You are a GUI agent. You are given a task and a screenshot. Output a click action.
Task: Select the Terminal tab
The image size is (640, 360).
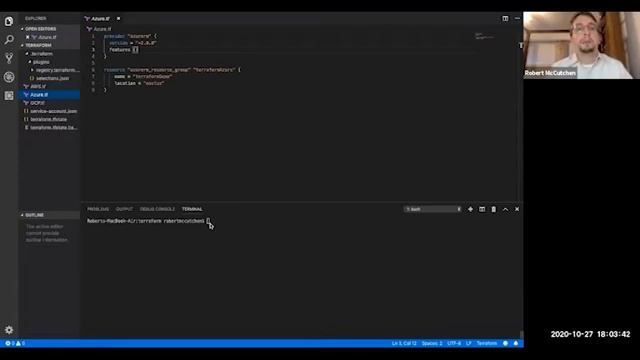[192, 209]
